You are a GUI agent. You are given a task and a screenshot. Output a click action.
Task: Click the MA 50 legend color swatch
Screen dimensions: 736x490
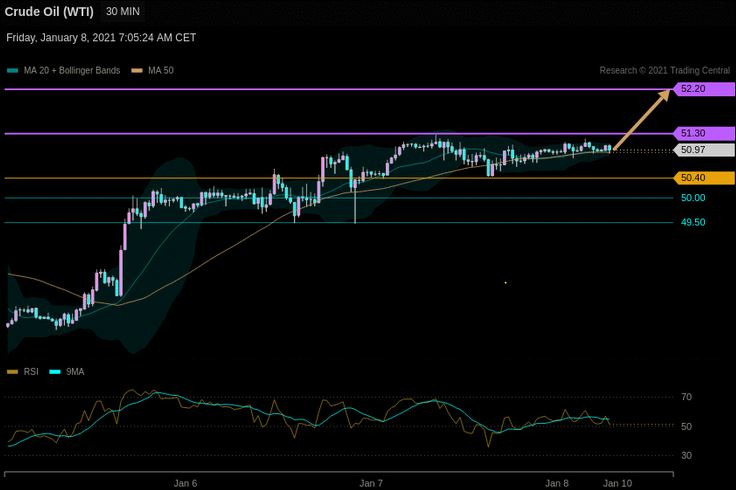point(137,71)
